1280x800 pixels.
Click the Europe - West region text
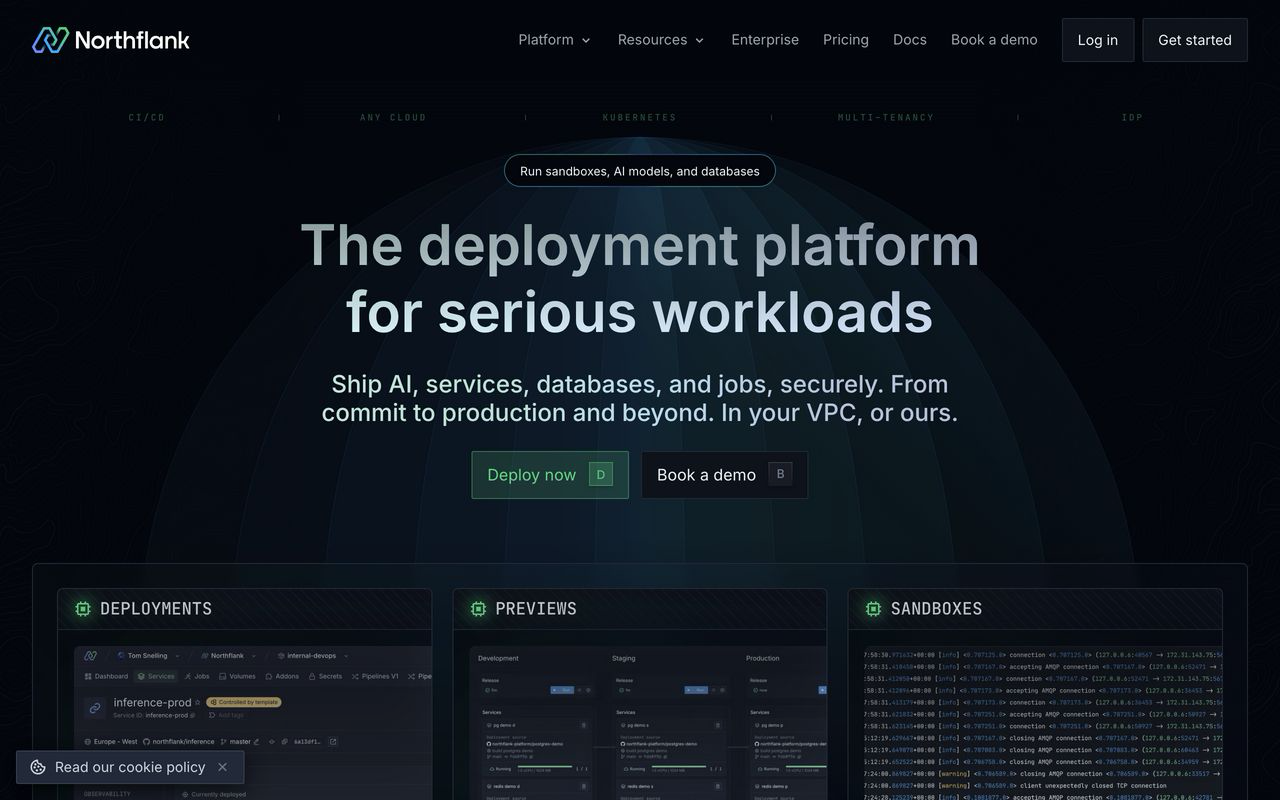click(117, 741)
